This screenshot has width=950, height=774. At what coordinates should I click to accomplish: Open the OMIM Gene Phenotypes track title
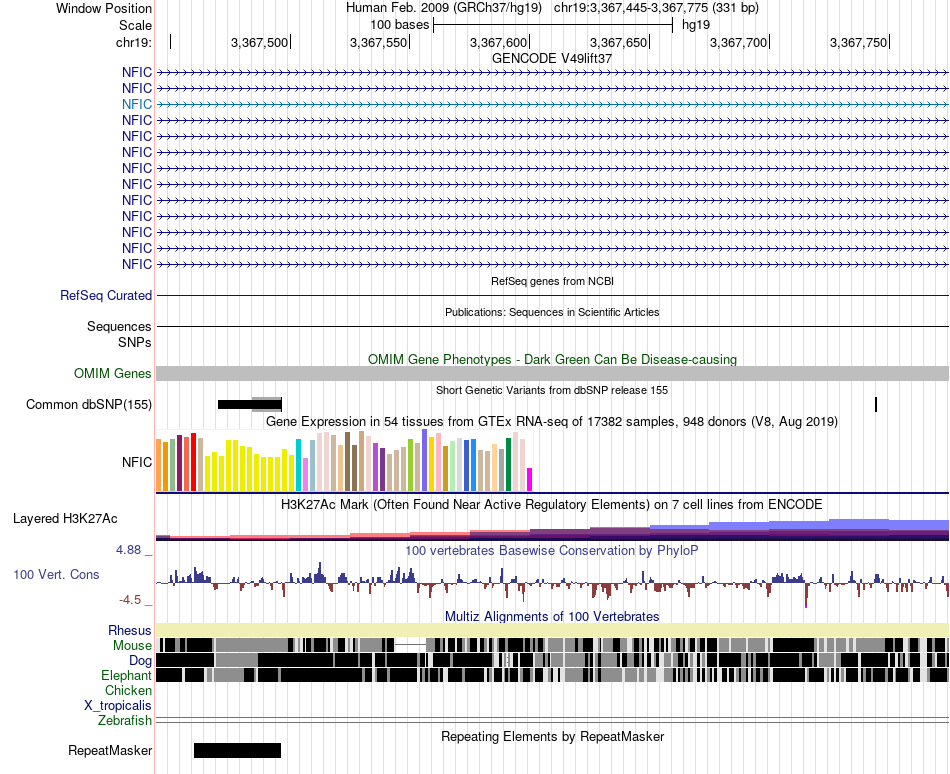point(552,359)
